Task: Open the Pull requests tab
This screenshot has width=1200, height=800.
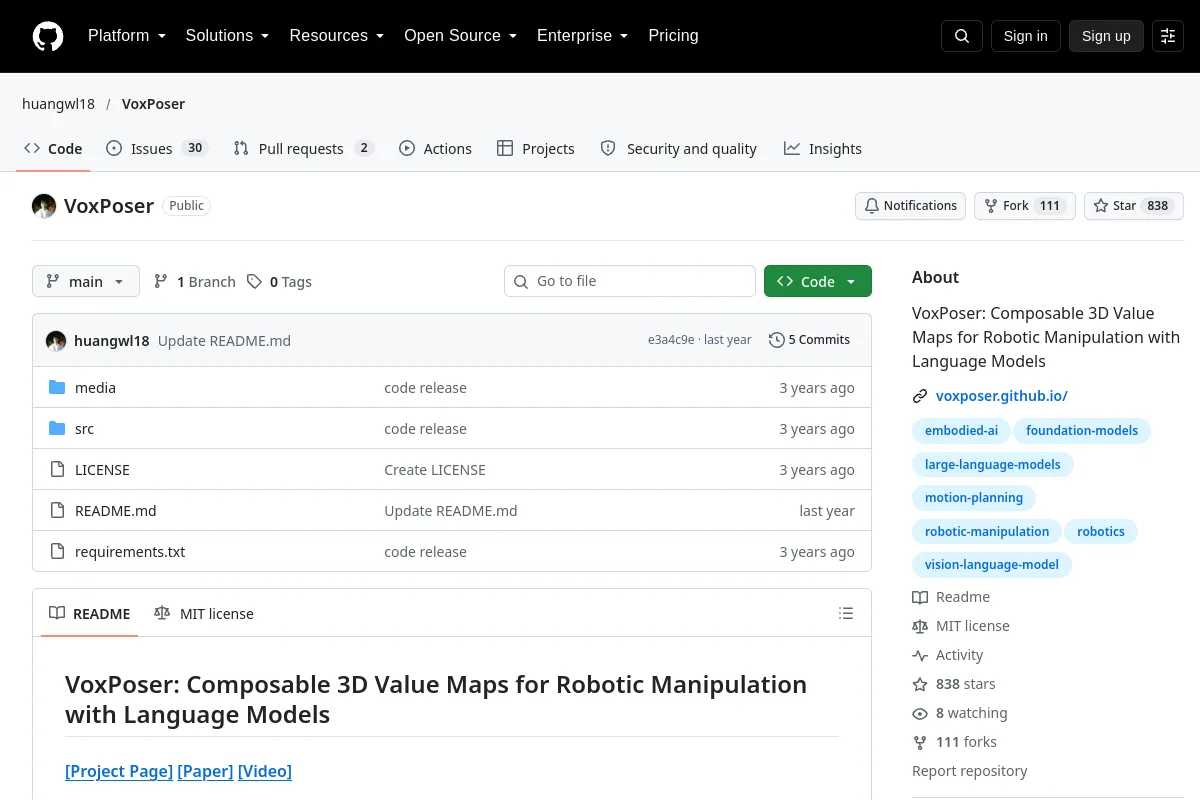Action: coord(303,149)
